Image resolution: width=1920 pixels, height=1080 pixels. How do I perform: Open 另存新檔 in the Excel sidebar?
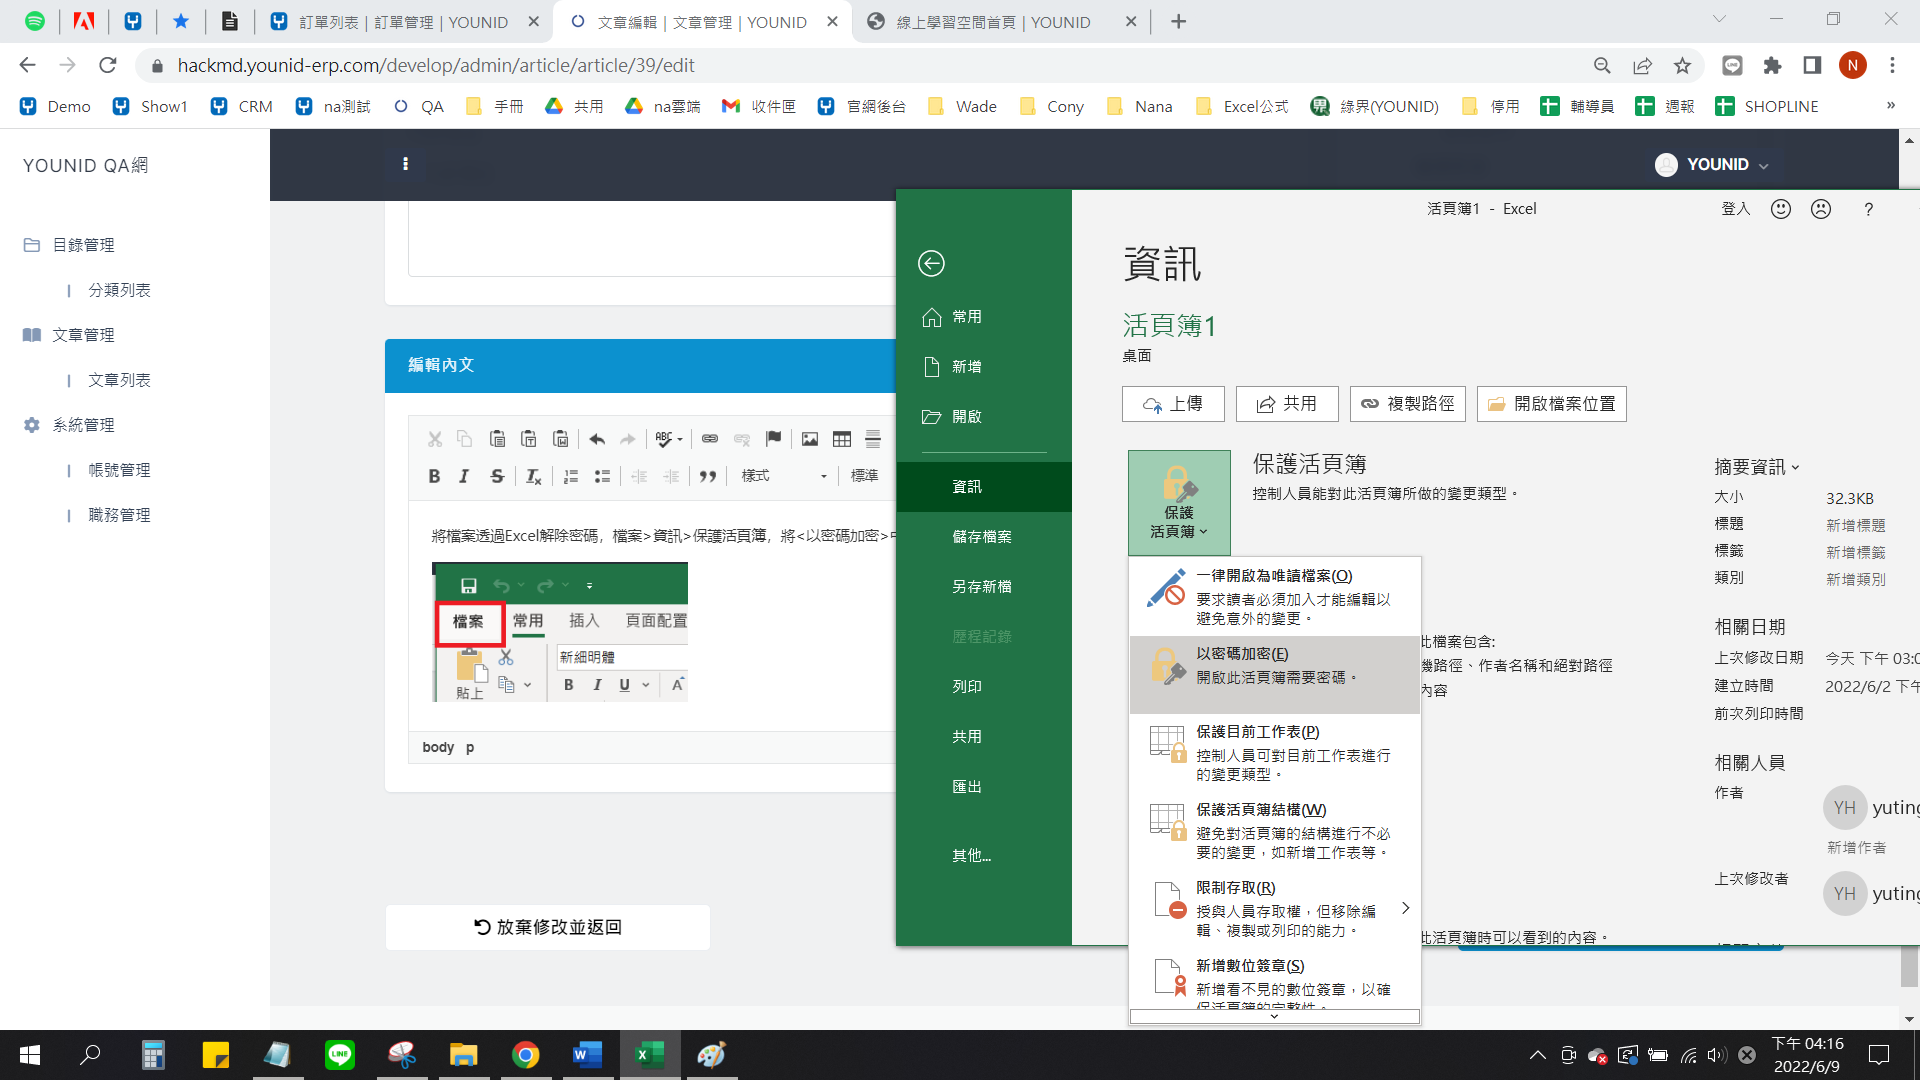coord(981,587)
